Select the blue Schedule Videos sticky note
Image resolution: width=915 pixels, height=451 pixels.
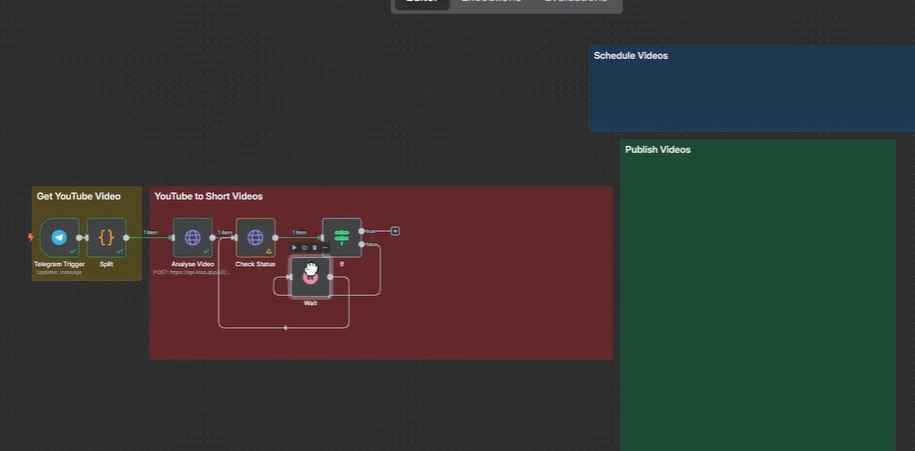752,89
